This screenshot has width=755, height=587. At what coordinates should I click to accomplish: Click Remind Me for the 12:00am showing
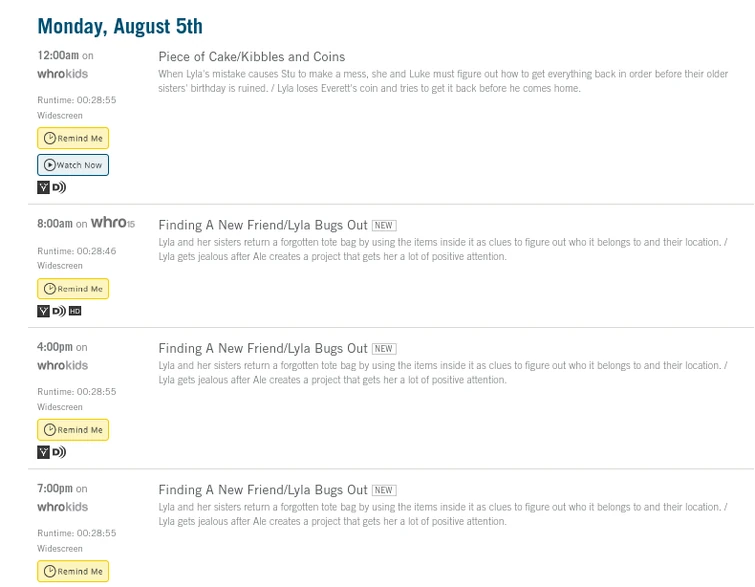[x=73, y=138]
